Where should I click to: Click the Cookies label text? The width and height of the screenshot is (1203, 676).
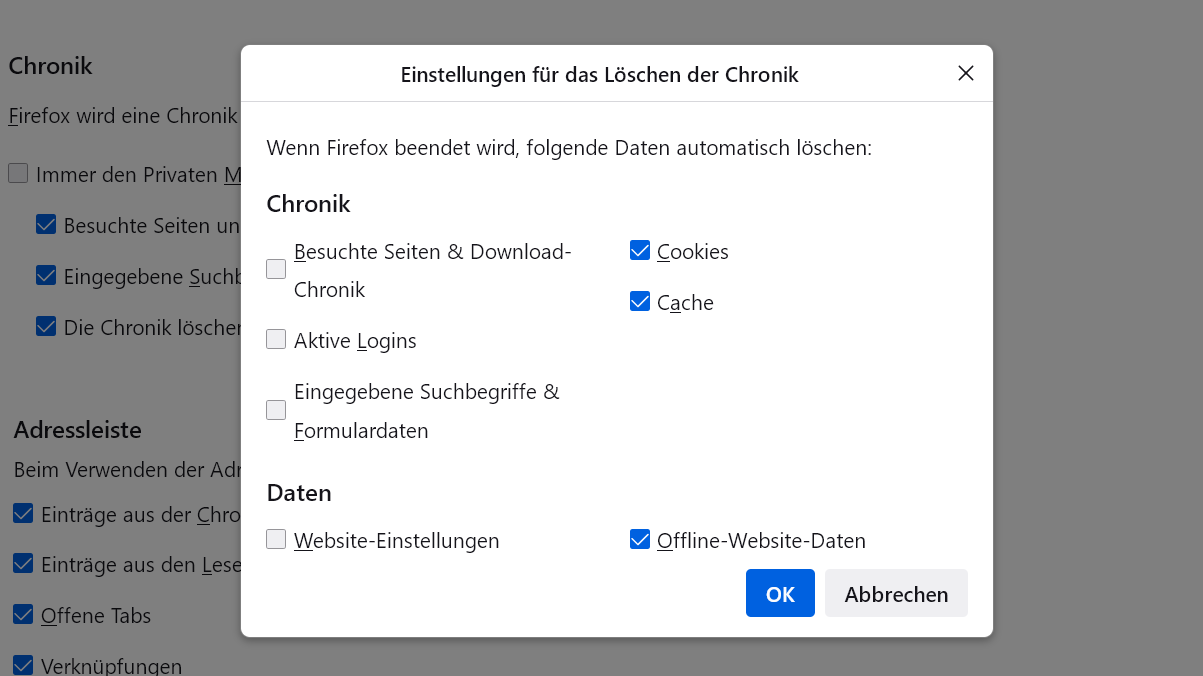tap(692, 252)
